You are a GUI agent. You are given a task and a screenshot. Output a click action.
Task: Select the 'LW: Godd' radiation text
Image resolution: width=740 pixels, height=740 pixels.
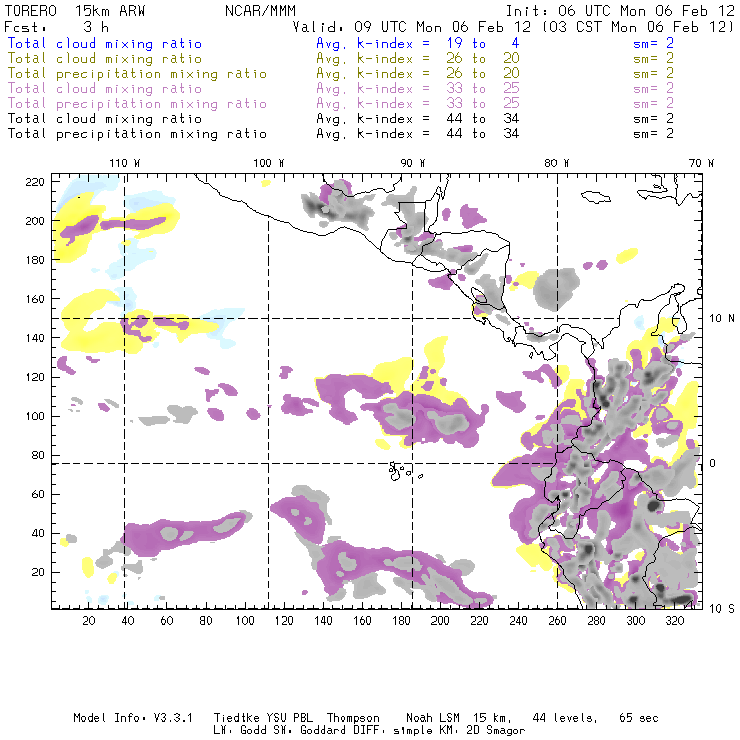coord(240,730)
